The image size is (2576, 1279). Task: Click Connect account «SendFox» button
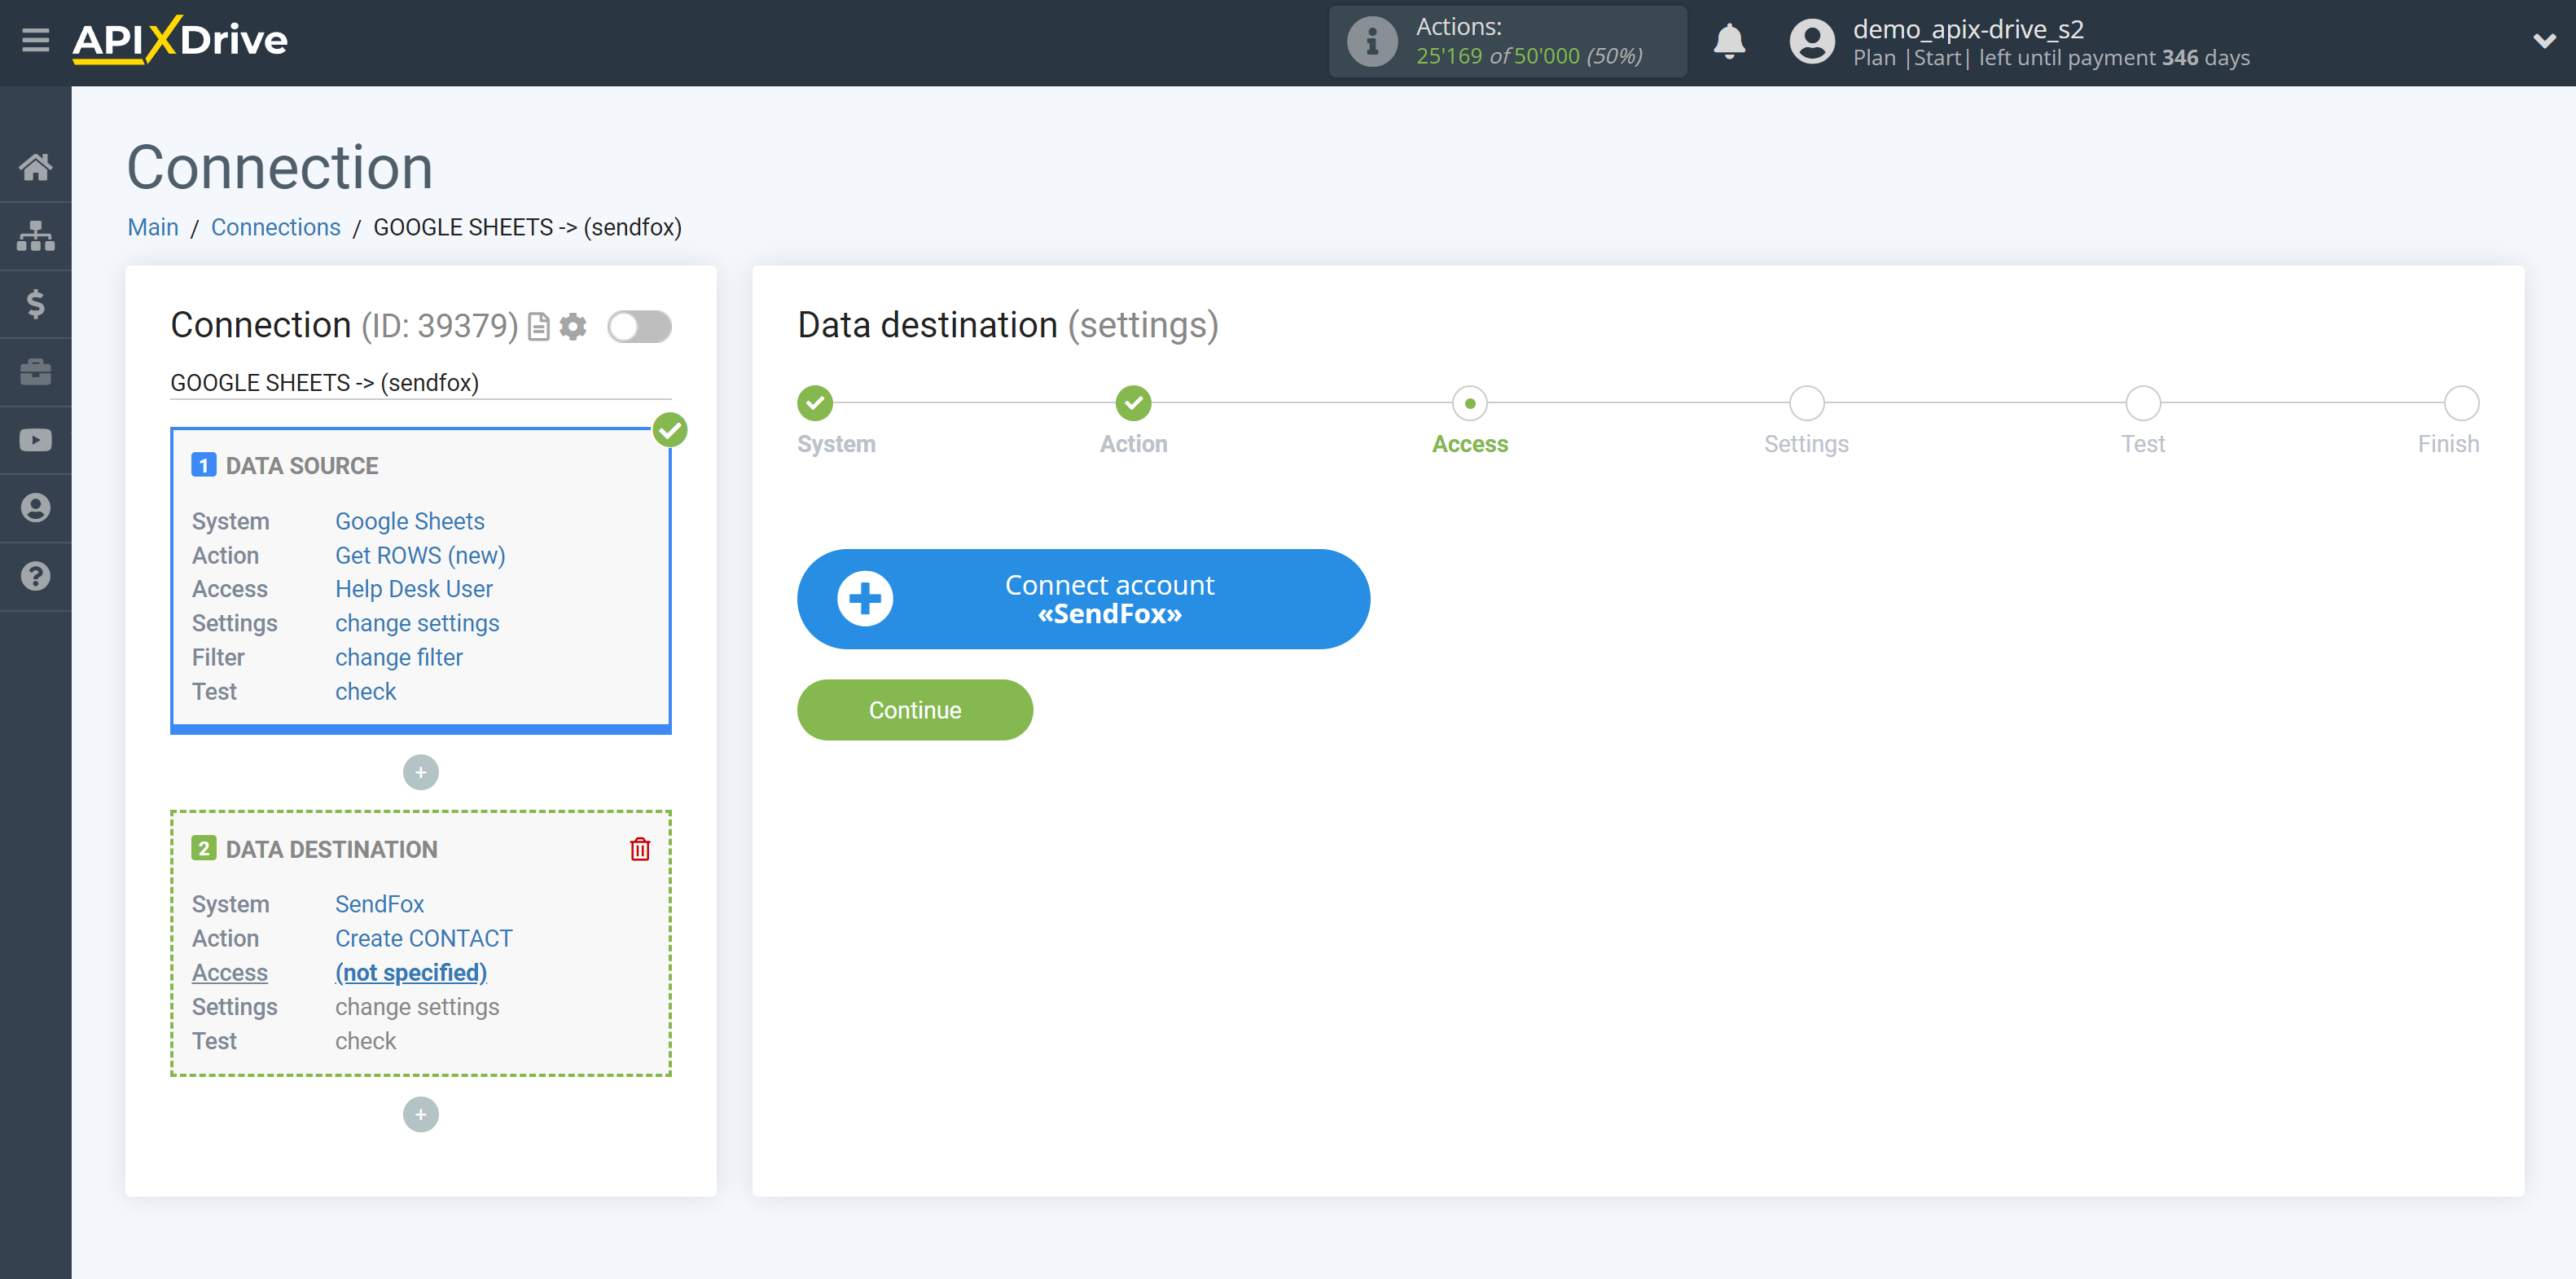(1082, 597)
